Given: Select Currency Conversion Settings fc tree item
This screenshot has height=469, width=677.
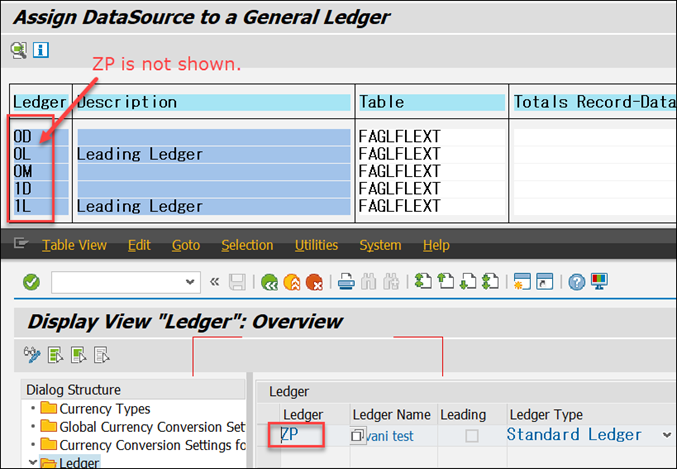Looking at the screenshot, I should point(152,445).
